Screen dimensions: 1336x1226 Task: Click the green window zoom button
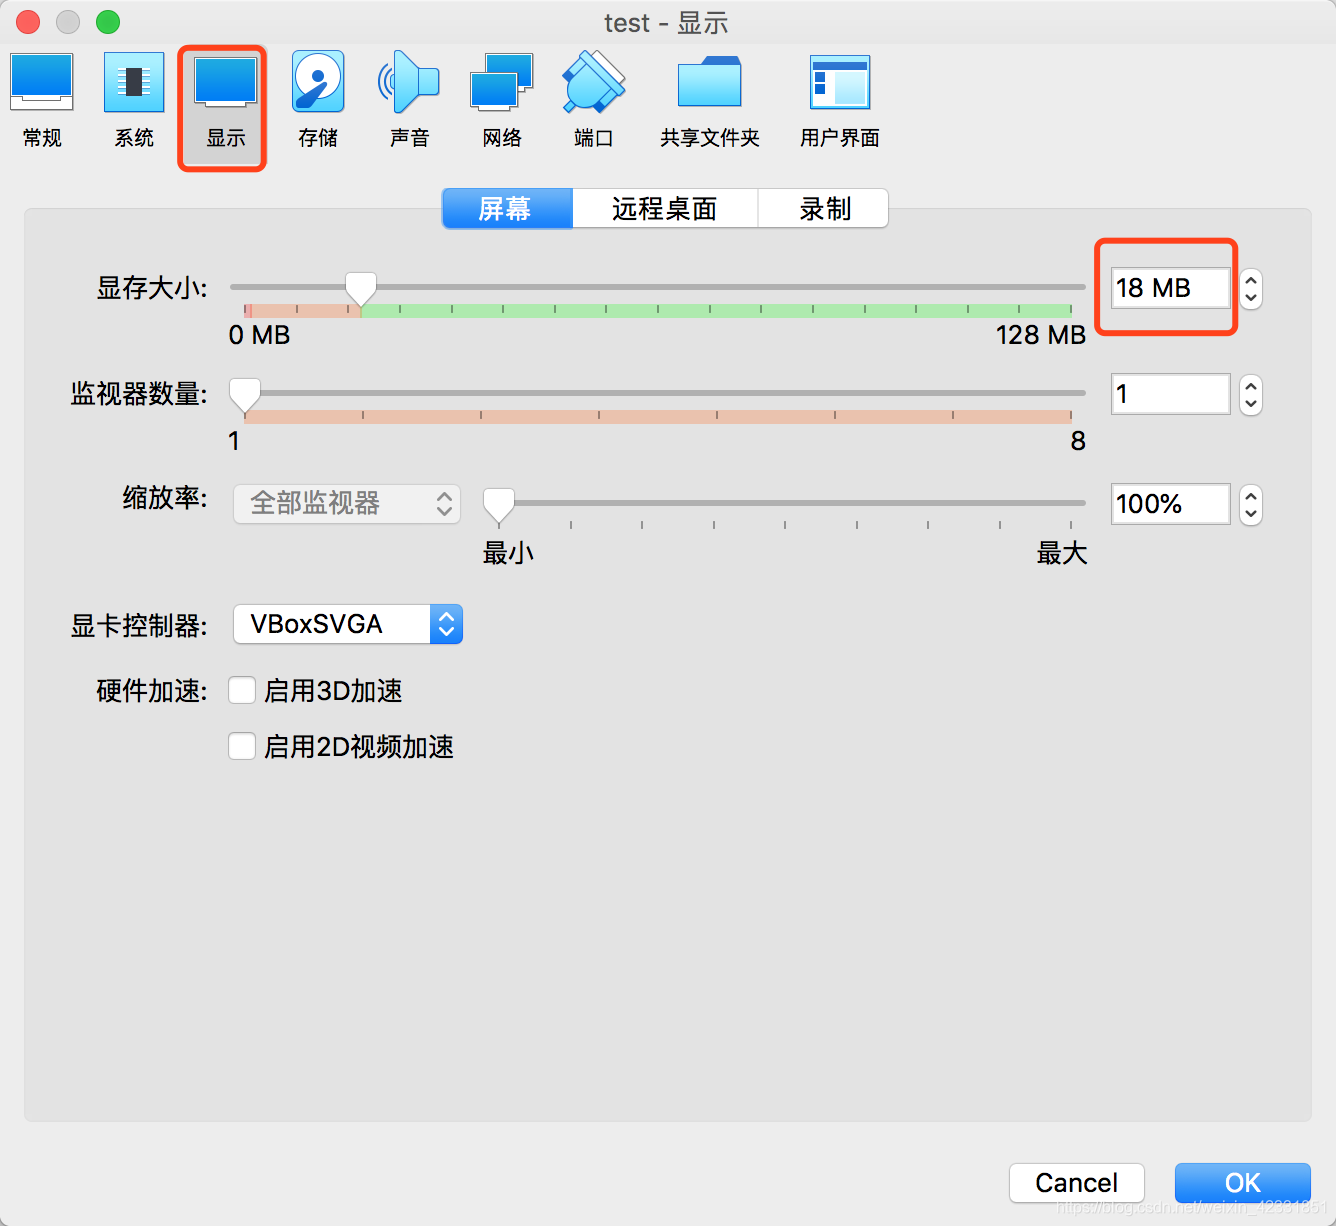108,21
